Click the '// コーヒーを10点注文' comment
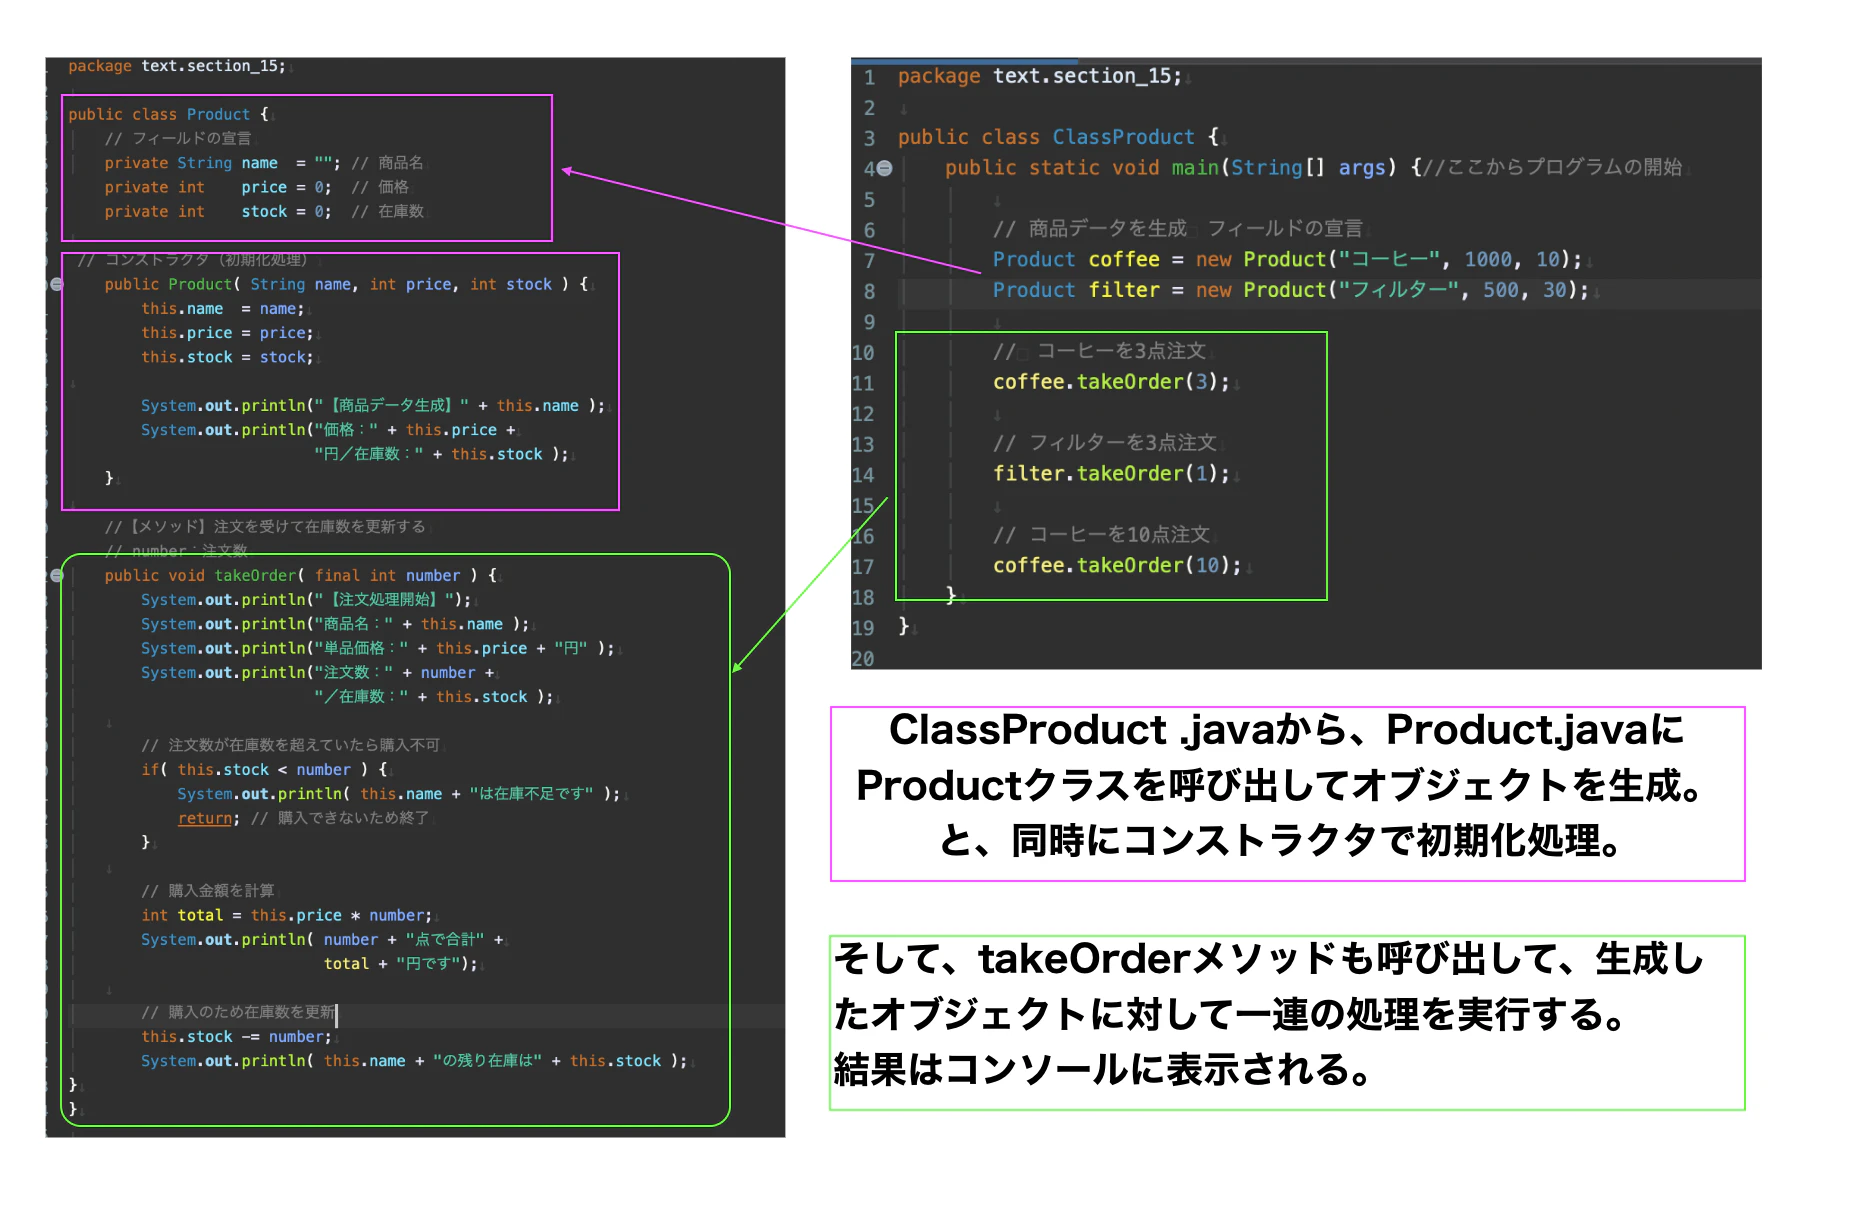The image size is (1854, 1214). pyautogui.click(x=1101, y=535)
